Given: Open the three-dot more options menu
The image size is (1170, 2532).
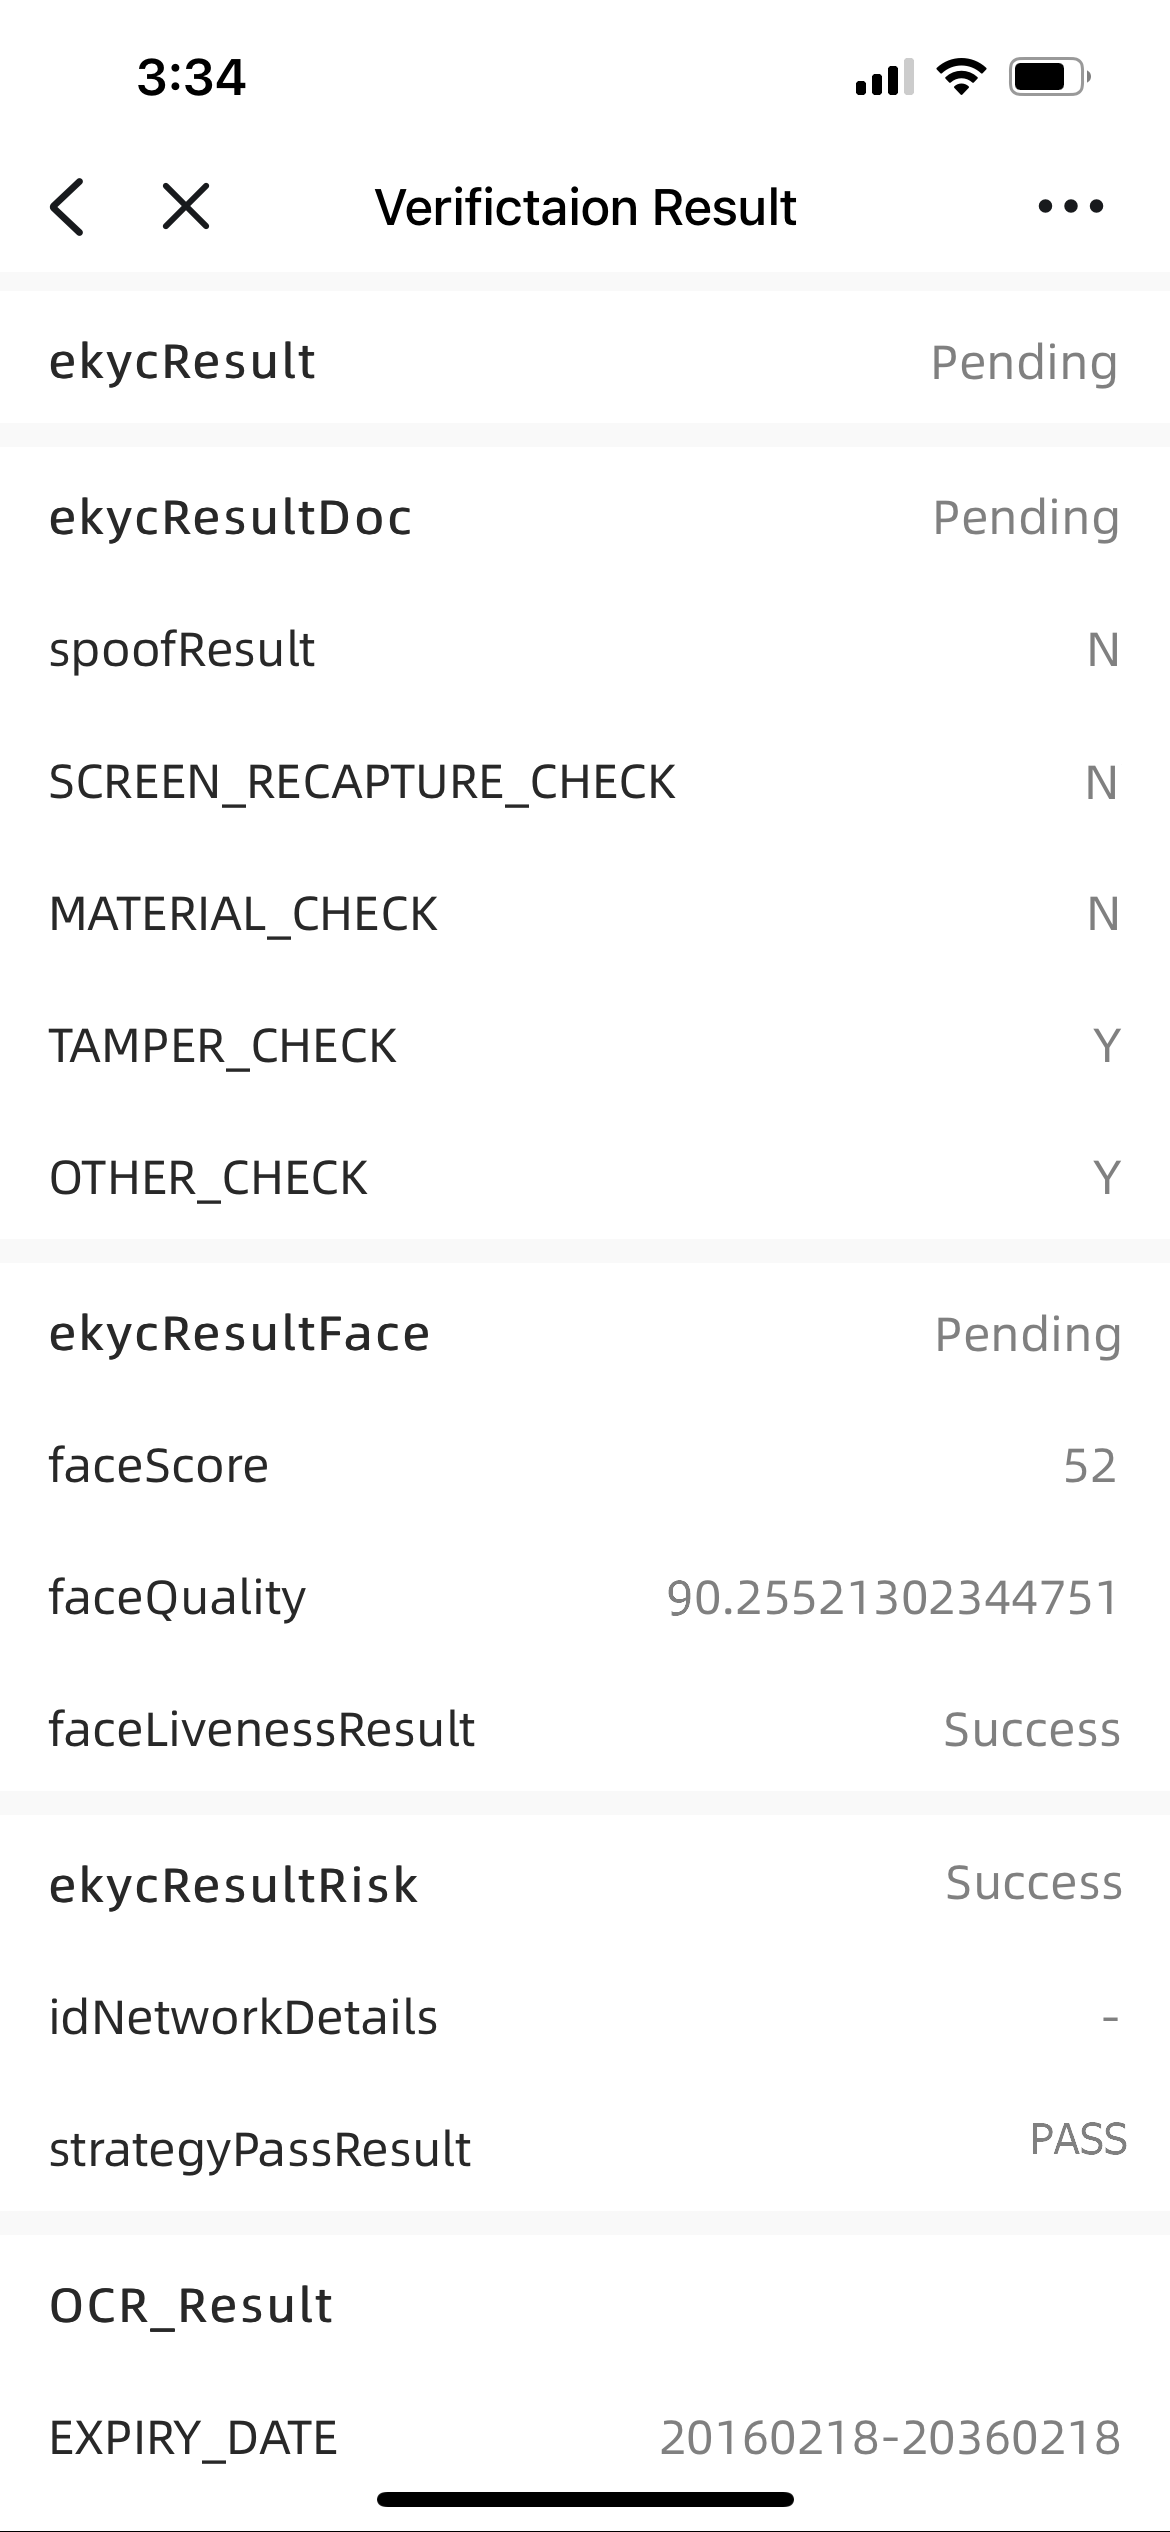Looking at the screenshot, I should pyautogui.click(x=1070, y=207).
